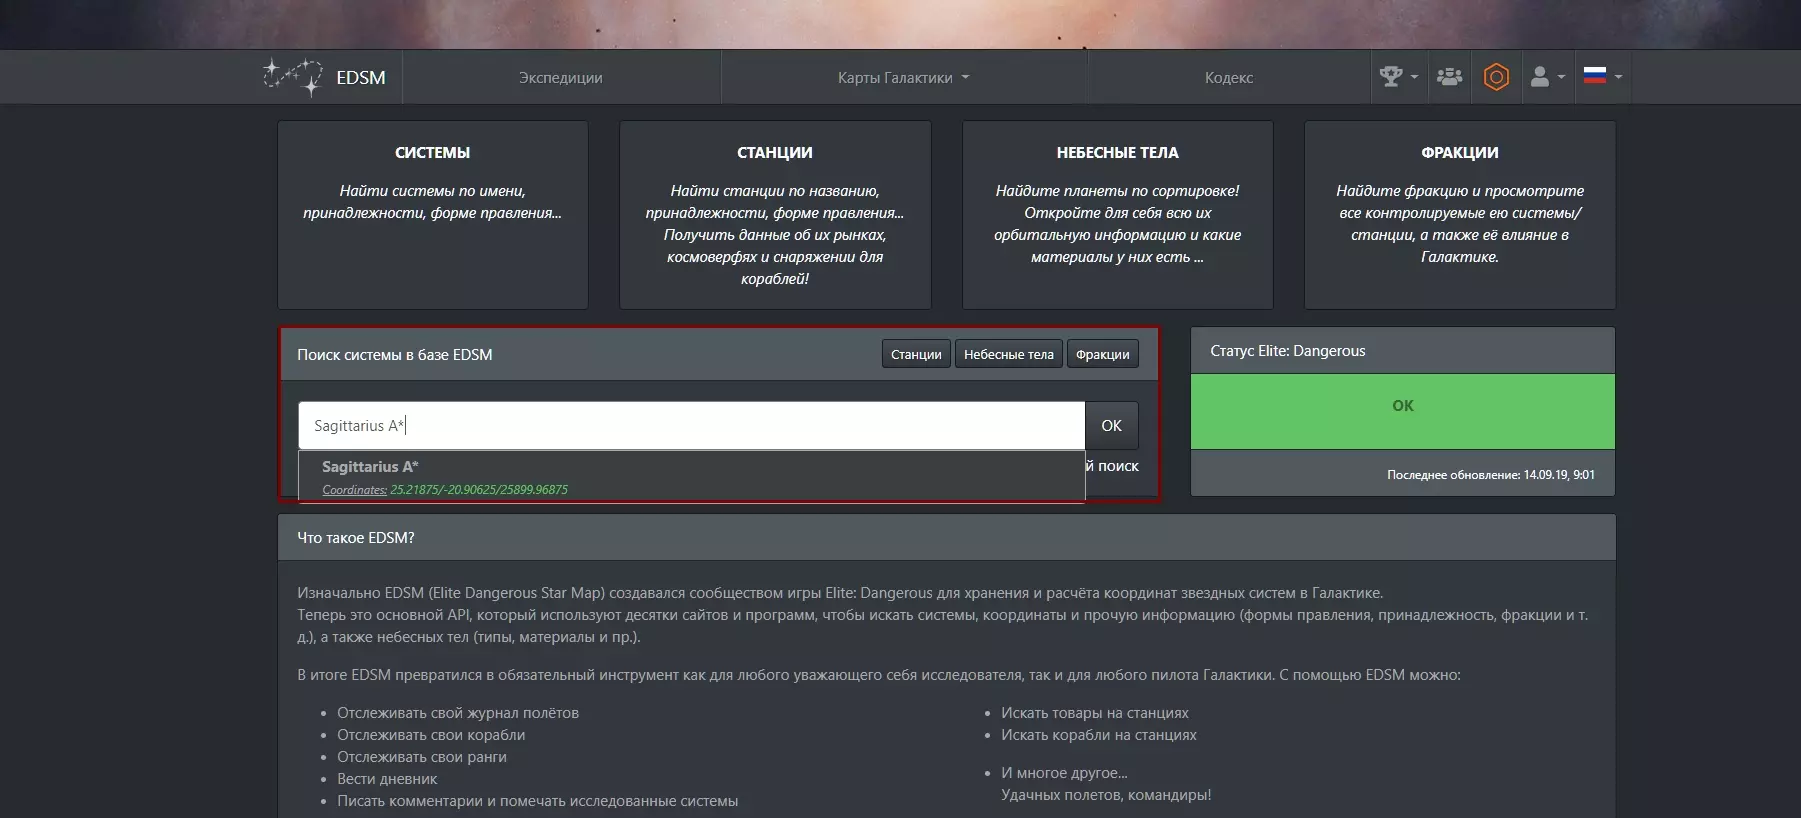Viewport: 1801px width, 818px height.
Task: Focus the system search field containing Sagittarius A*
Action: [691, 426]
